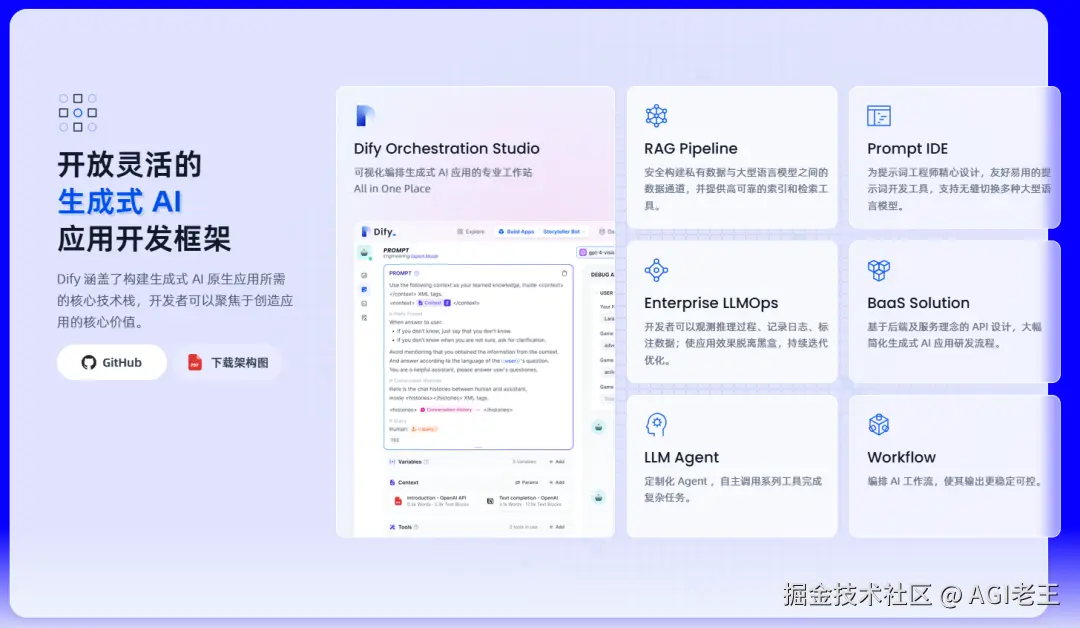The height and width of the screenshot is (628, 1080).
Task: Select Introduction - OpenAI API dataset
Action: (x=432, y=501)
